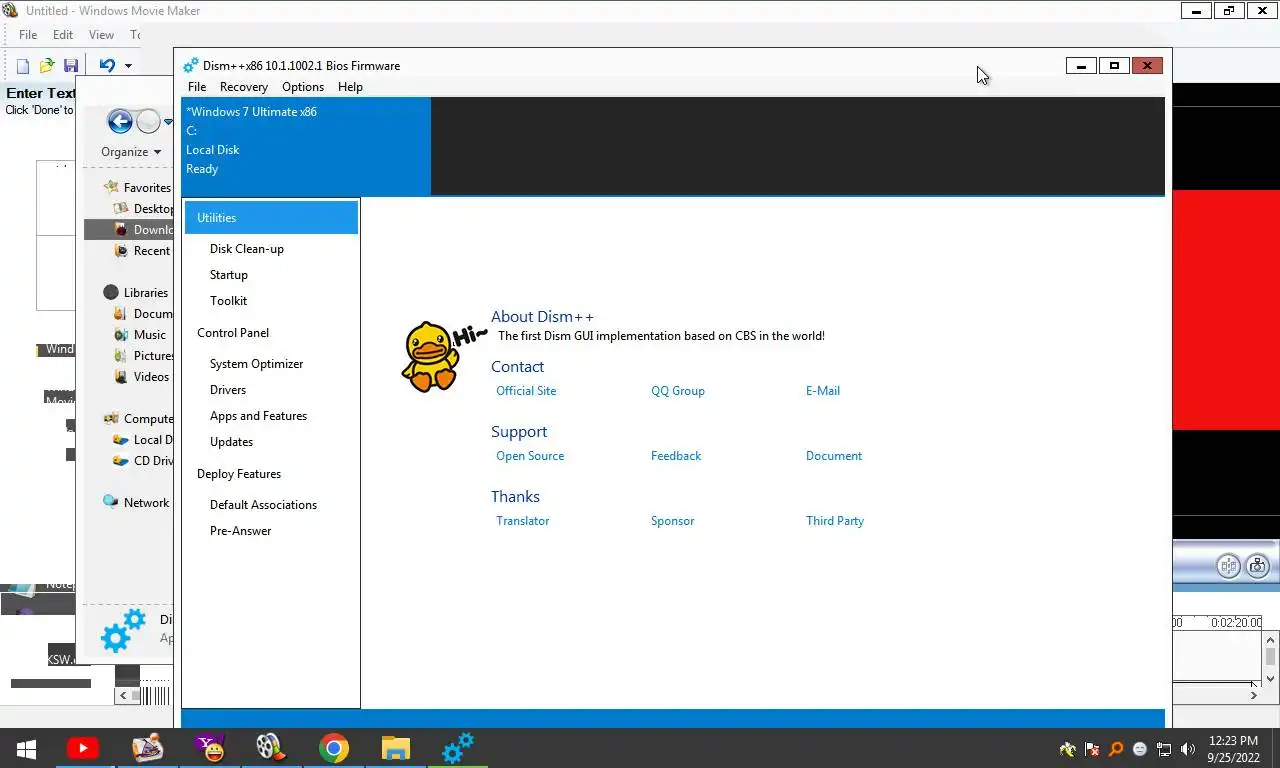Open Toolkit in Dism++ sidebar
Viewport: 1280px width, 768px height.
click(229, 301)
